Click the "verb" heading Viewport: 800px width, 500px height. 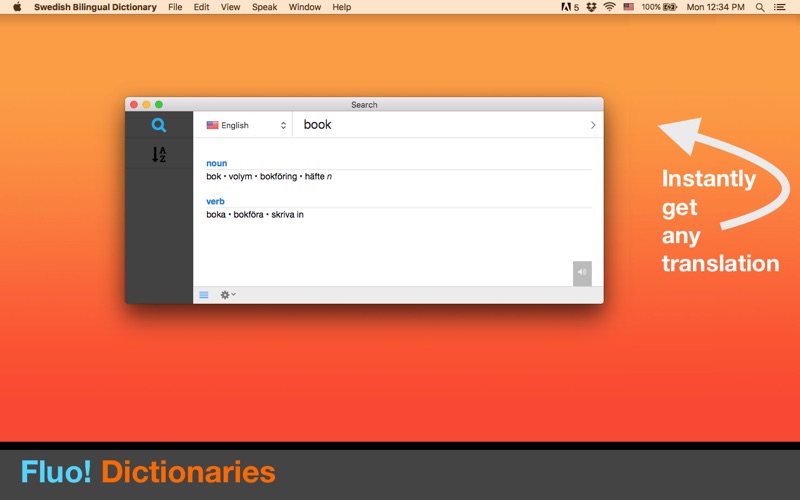[215, 202]
